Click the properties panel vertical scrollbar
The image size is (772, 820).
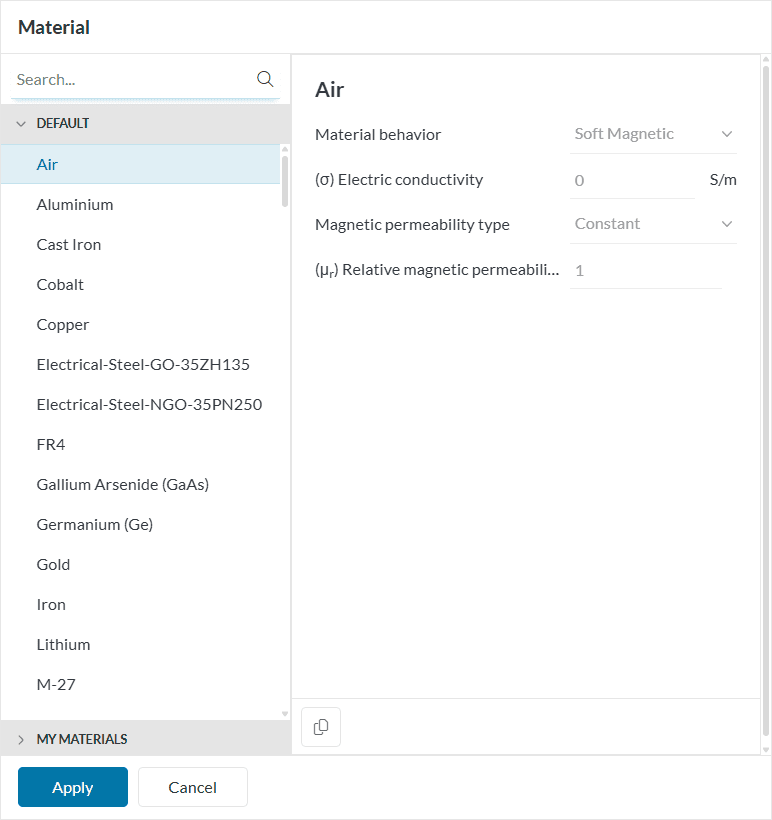766,400
